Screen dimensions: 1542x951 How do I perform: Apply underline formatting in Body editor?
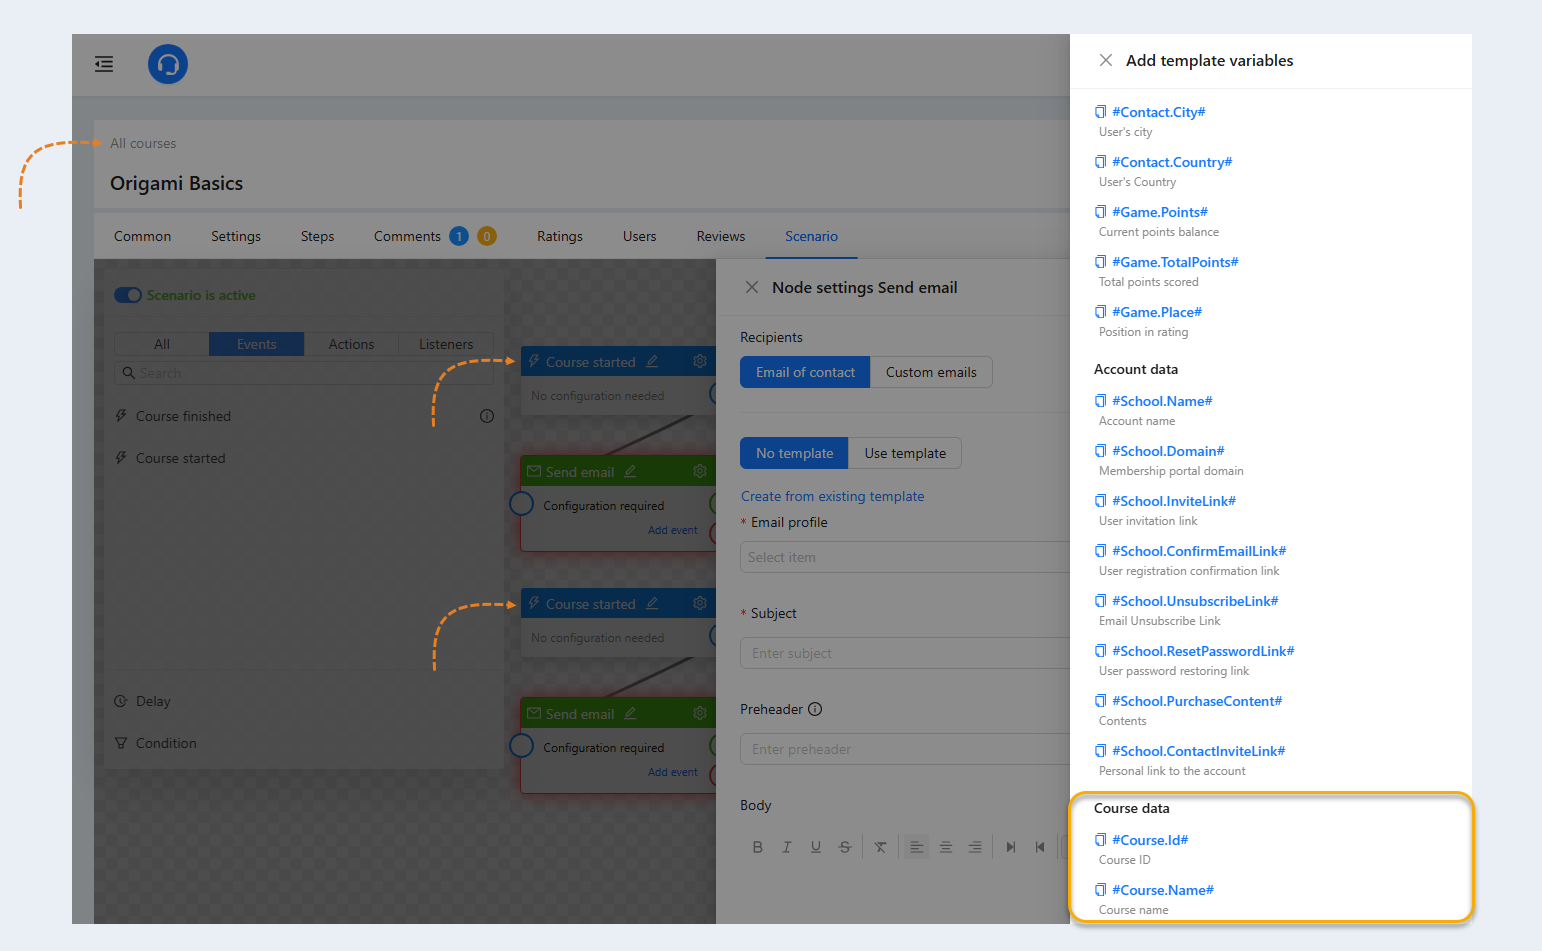[x=816, y=847]
